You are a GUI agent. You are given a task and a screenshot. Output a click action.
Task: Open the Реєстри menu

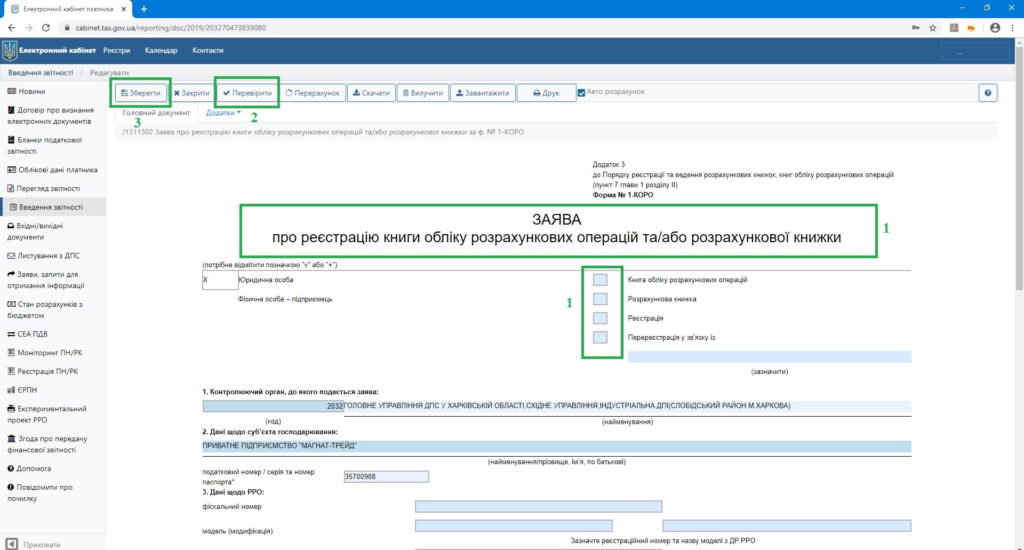pos(116,51)
